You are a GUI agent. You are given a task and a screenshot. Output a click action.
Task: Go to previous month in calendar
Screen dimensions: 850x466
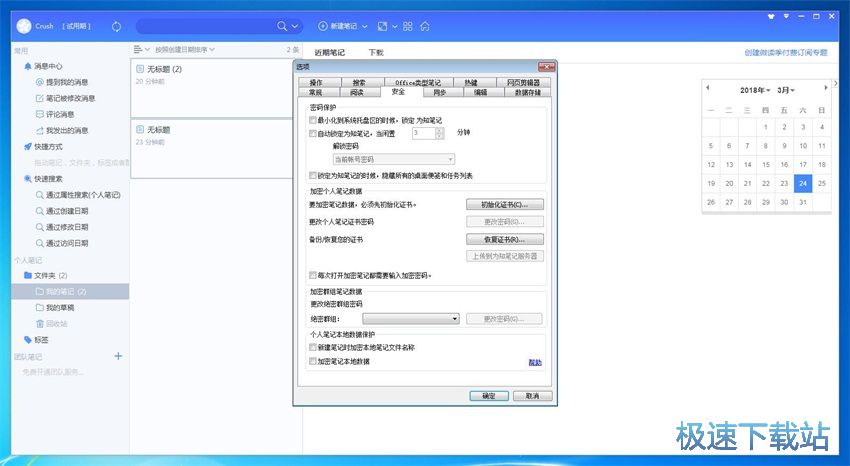point(707,88)
